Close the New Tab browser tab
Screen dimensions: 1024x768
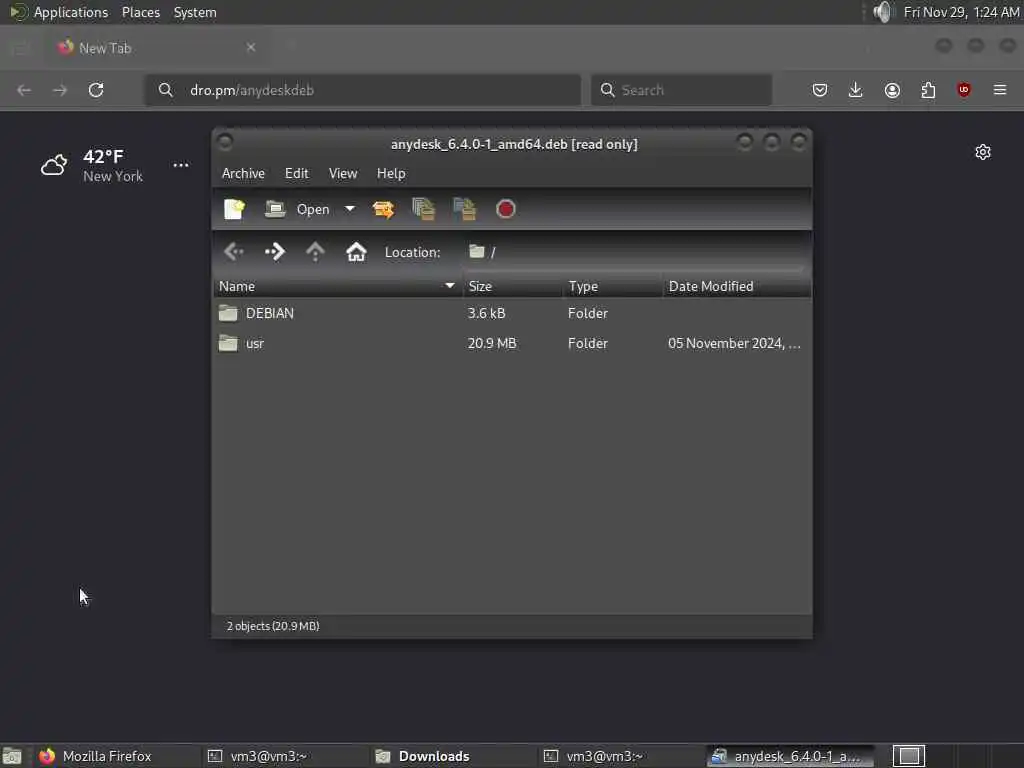[x=251, y=47]
